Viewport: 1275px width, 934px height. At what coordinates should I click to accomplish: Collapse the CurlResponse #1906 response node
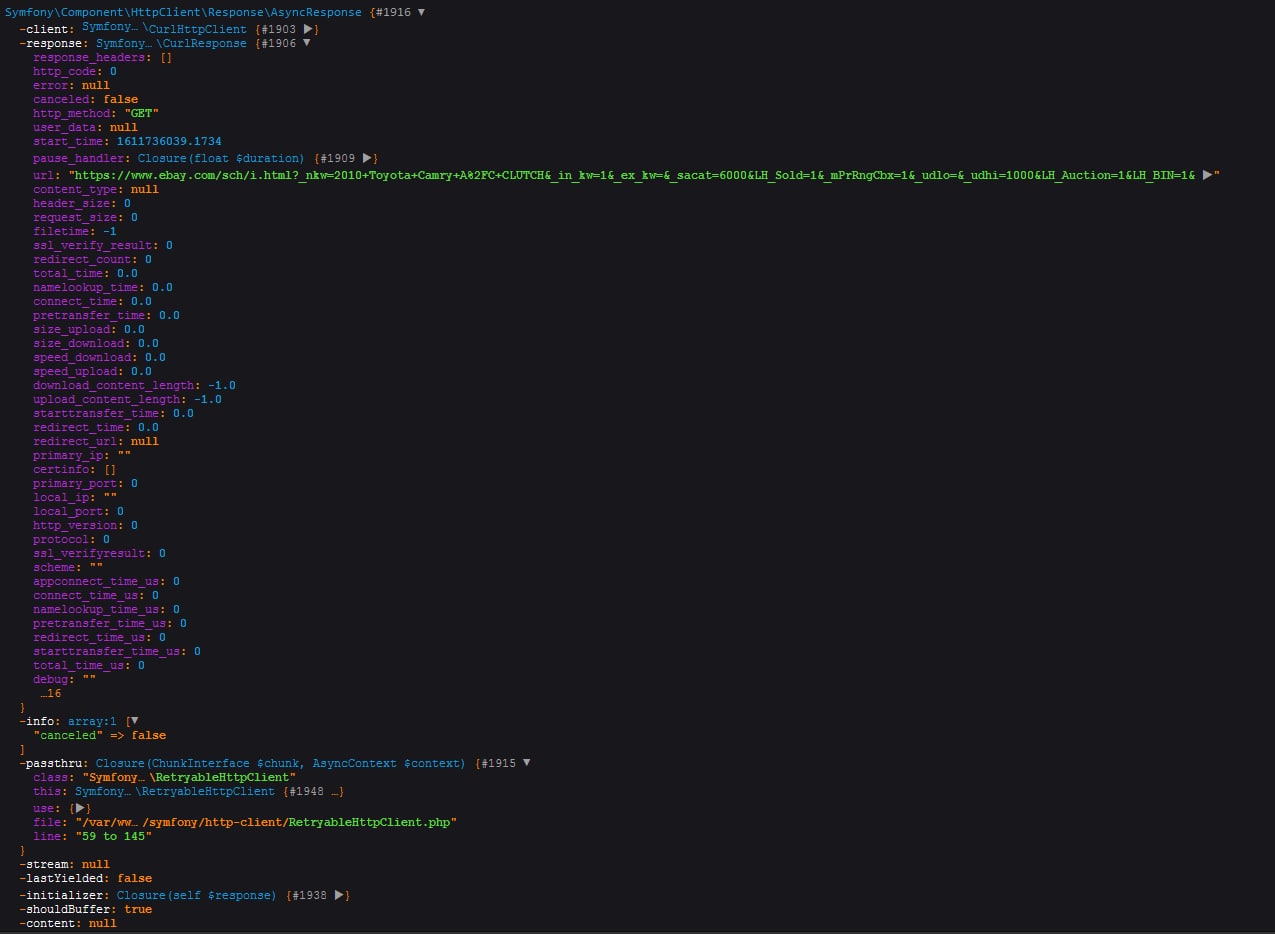pos(306,43)
